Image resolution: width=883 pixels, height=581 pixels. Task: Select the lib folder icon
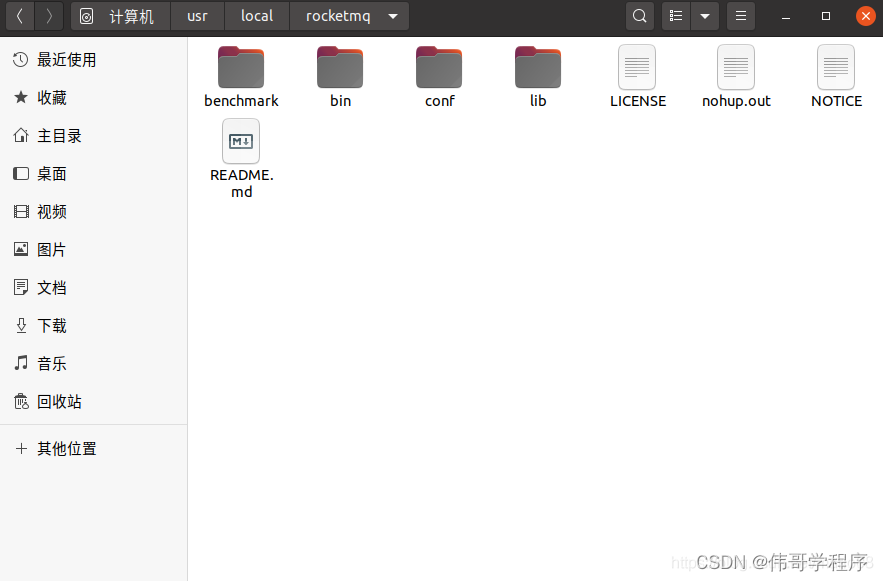pos(538,67)
